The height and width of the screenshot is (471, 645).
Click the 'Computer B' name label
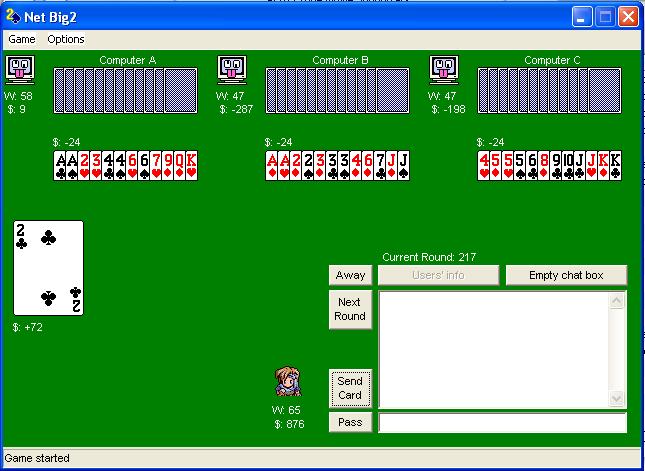click(340, 60)
